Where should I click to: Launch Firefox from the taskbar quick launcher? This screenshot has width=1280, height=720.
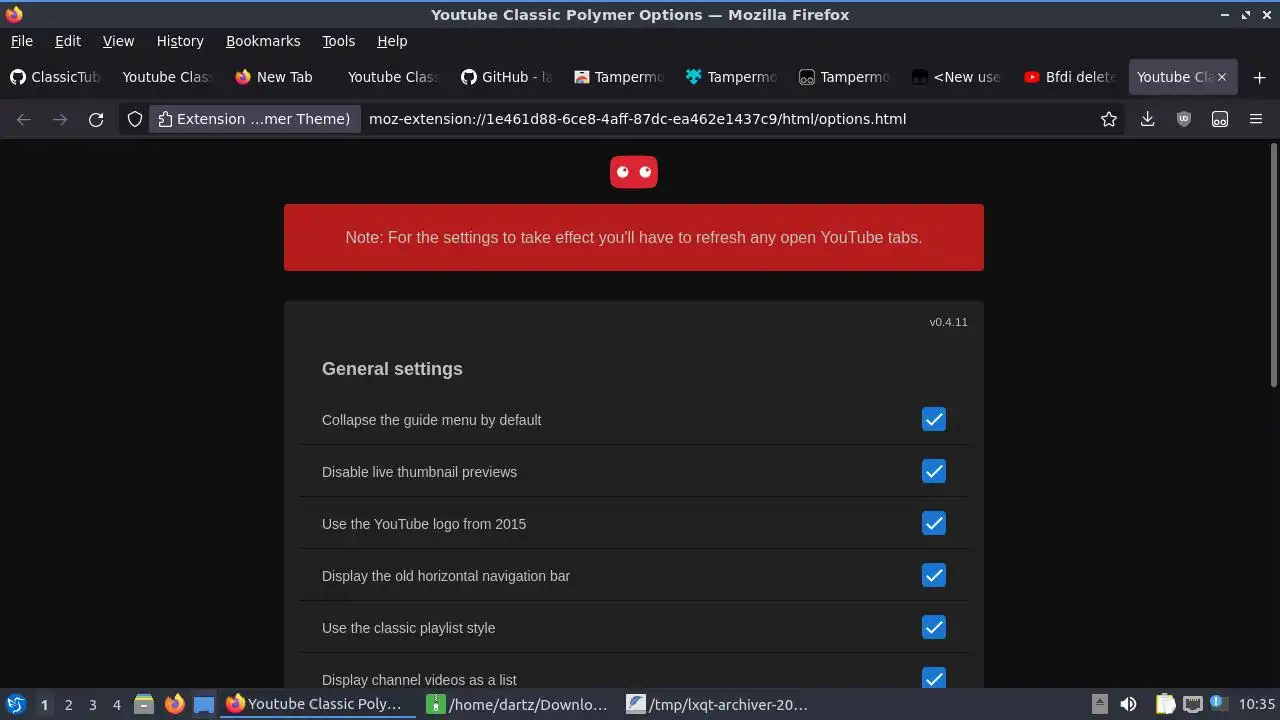pos(174,704)
